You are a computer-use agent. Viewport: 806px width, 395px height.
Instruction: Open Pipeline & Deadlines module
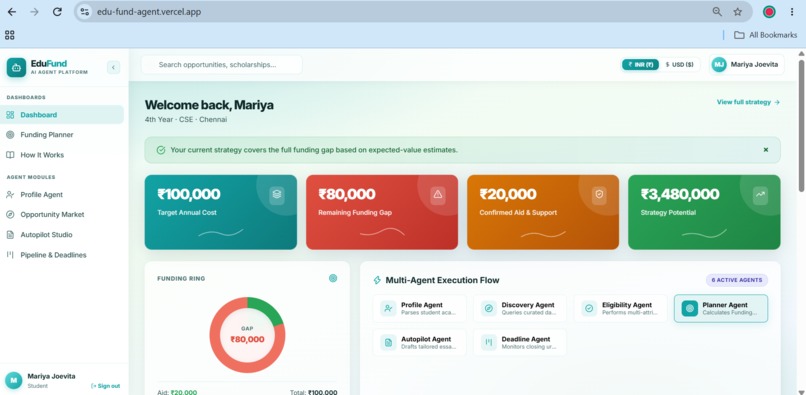pyautogui.click(x=62, y=255)
